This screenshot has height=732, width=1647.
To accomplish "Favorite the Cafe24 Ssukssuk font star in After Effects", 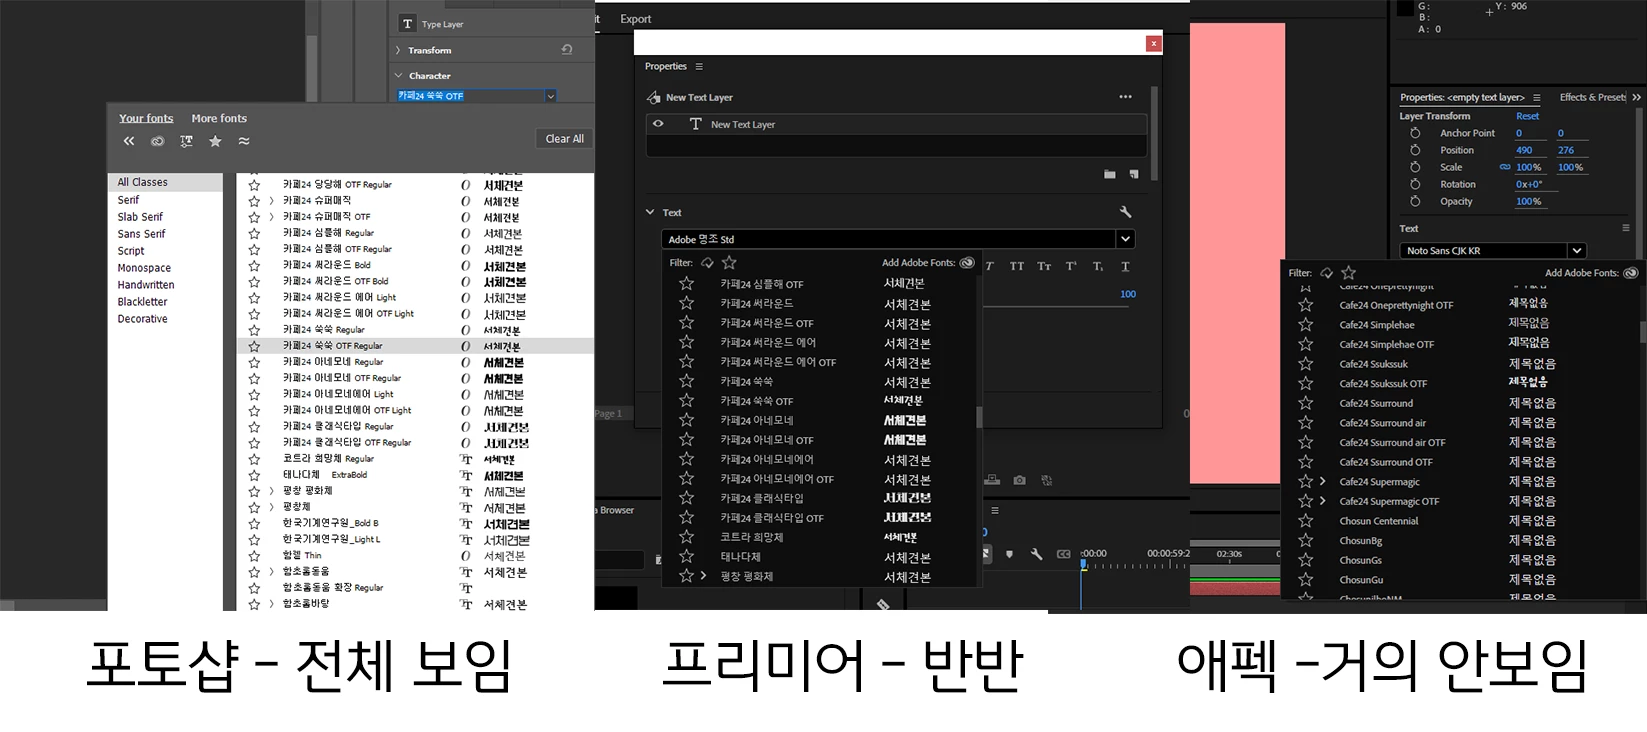I will (1305, 364).
